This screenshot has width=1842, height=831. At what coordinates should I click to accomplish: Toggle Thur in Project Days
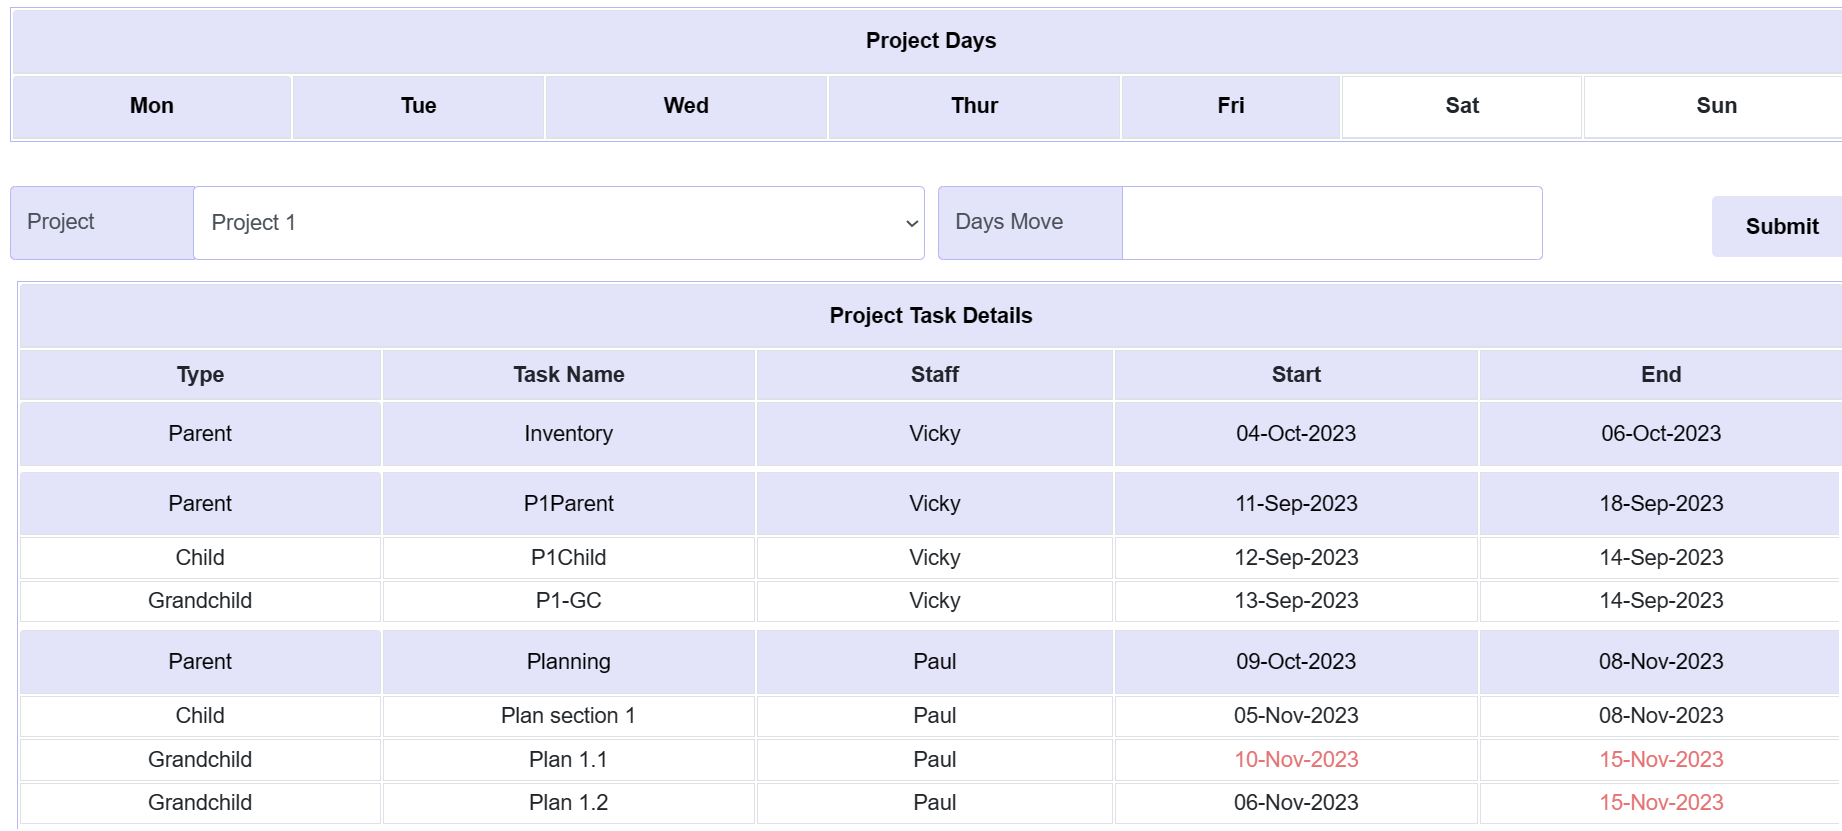(x=972, y=105)
